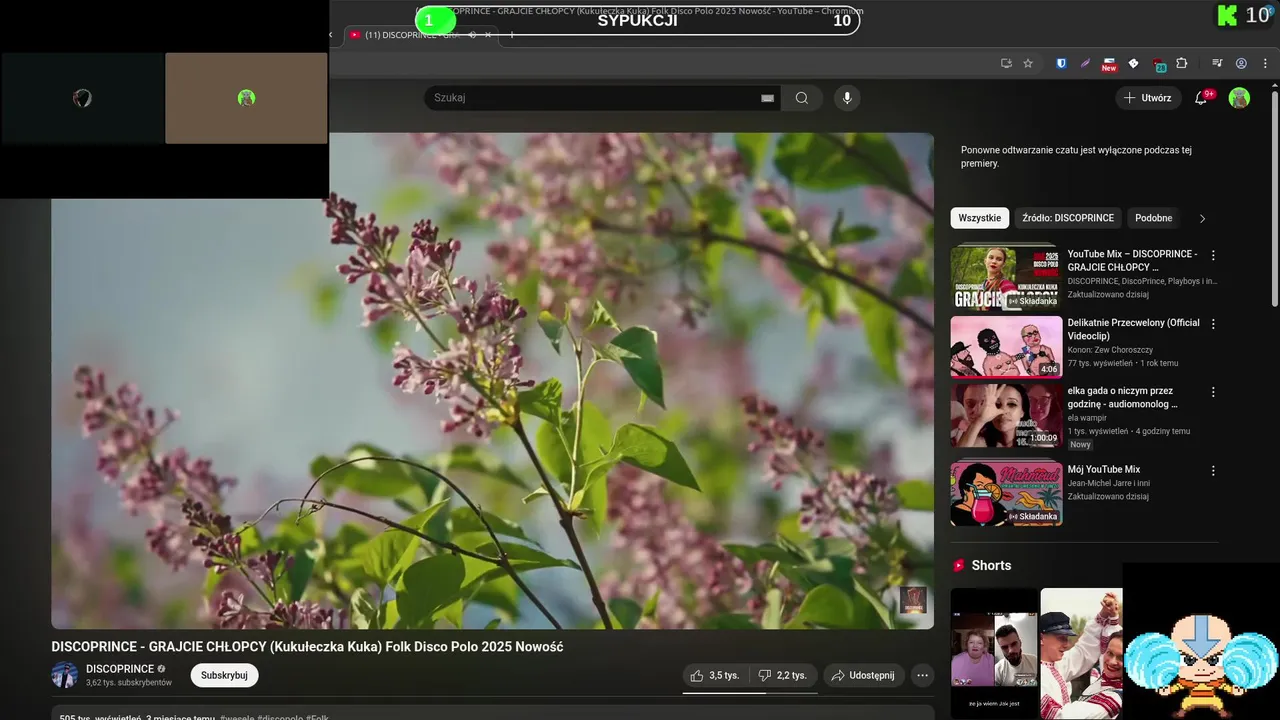Close the DISCOPRINCE YouTube tab
1280x720 pixels.
pos(488,35)
